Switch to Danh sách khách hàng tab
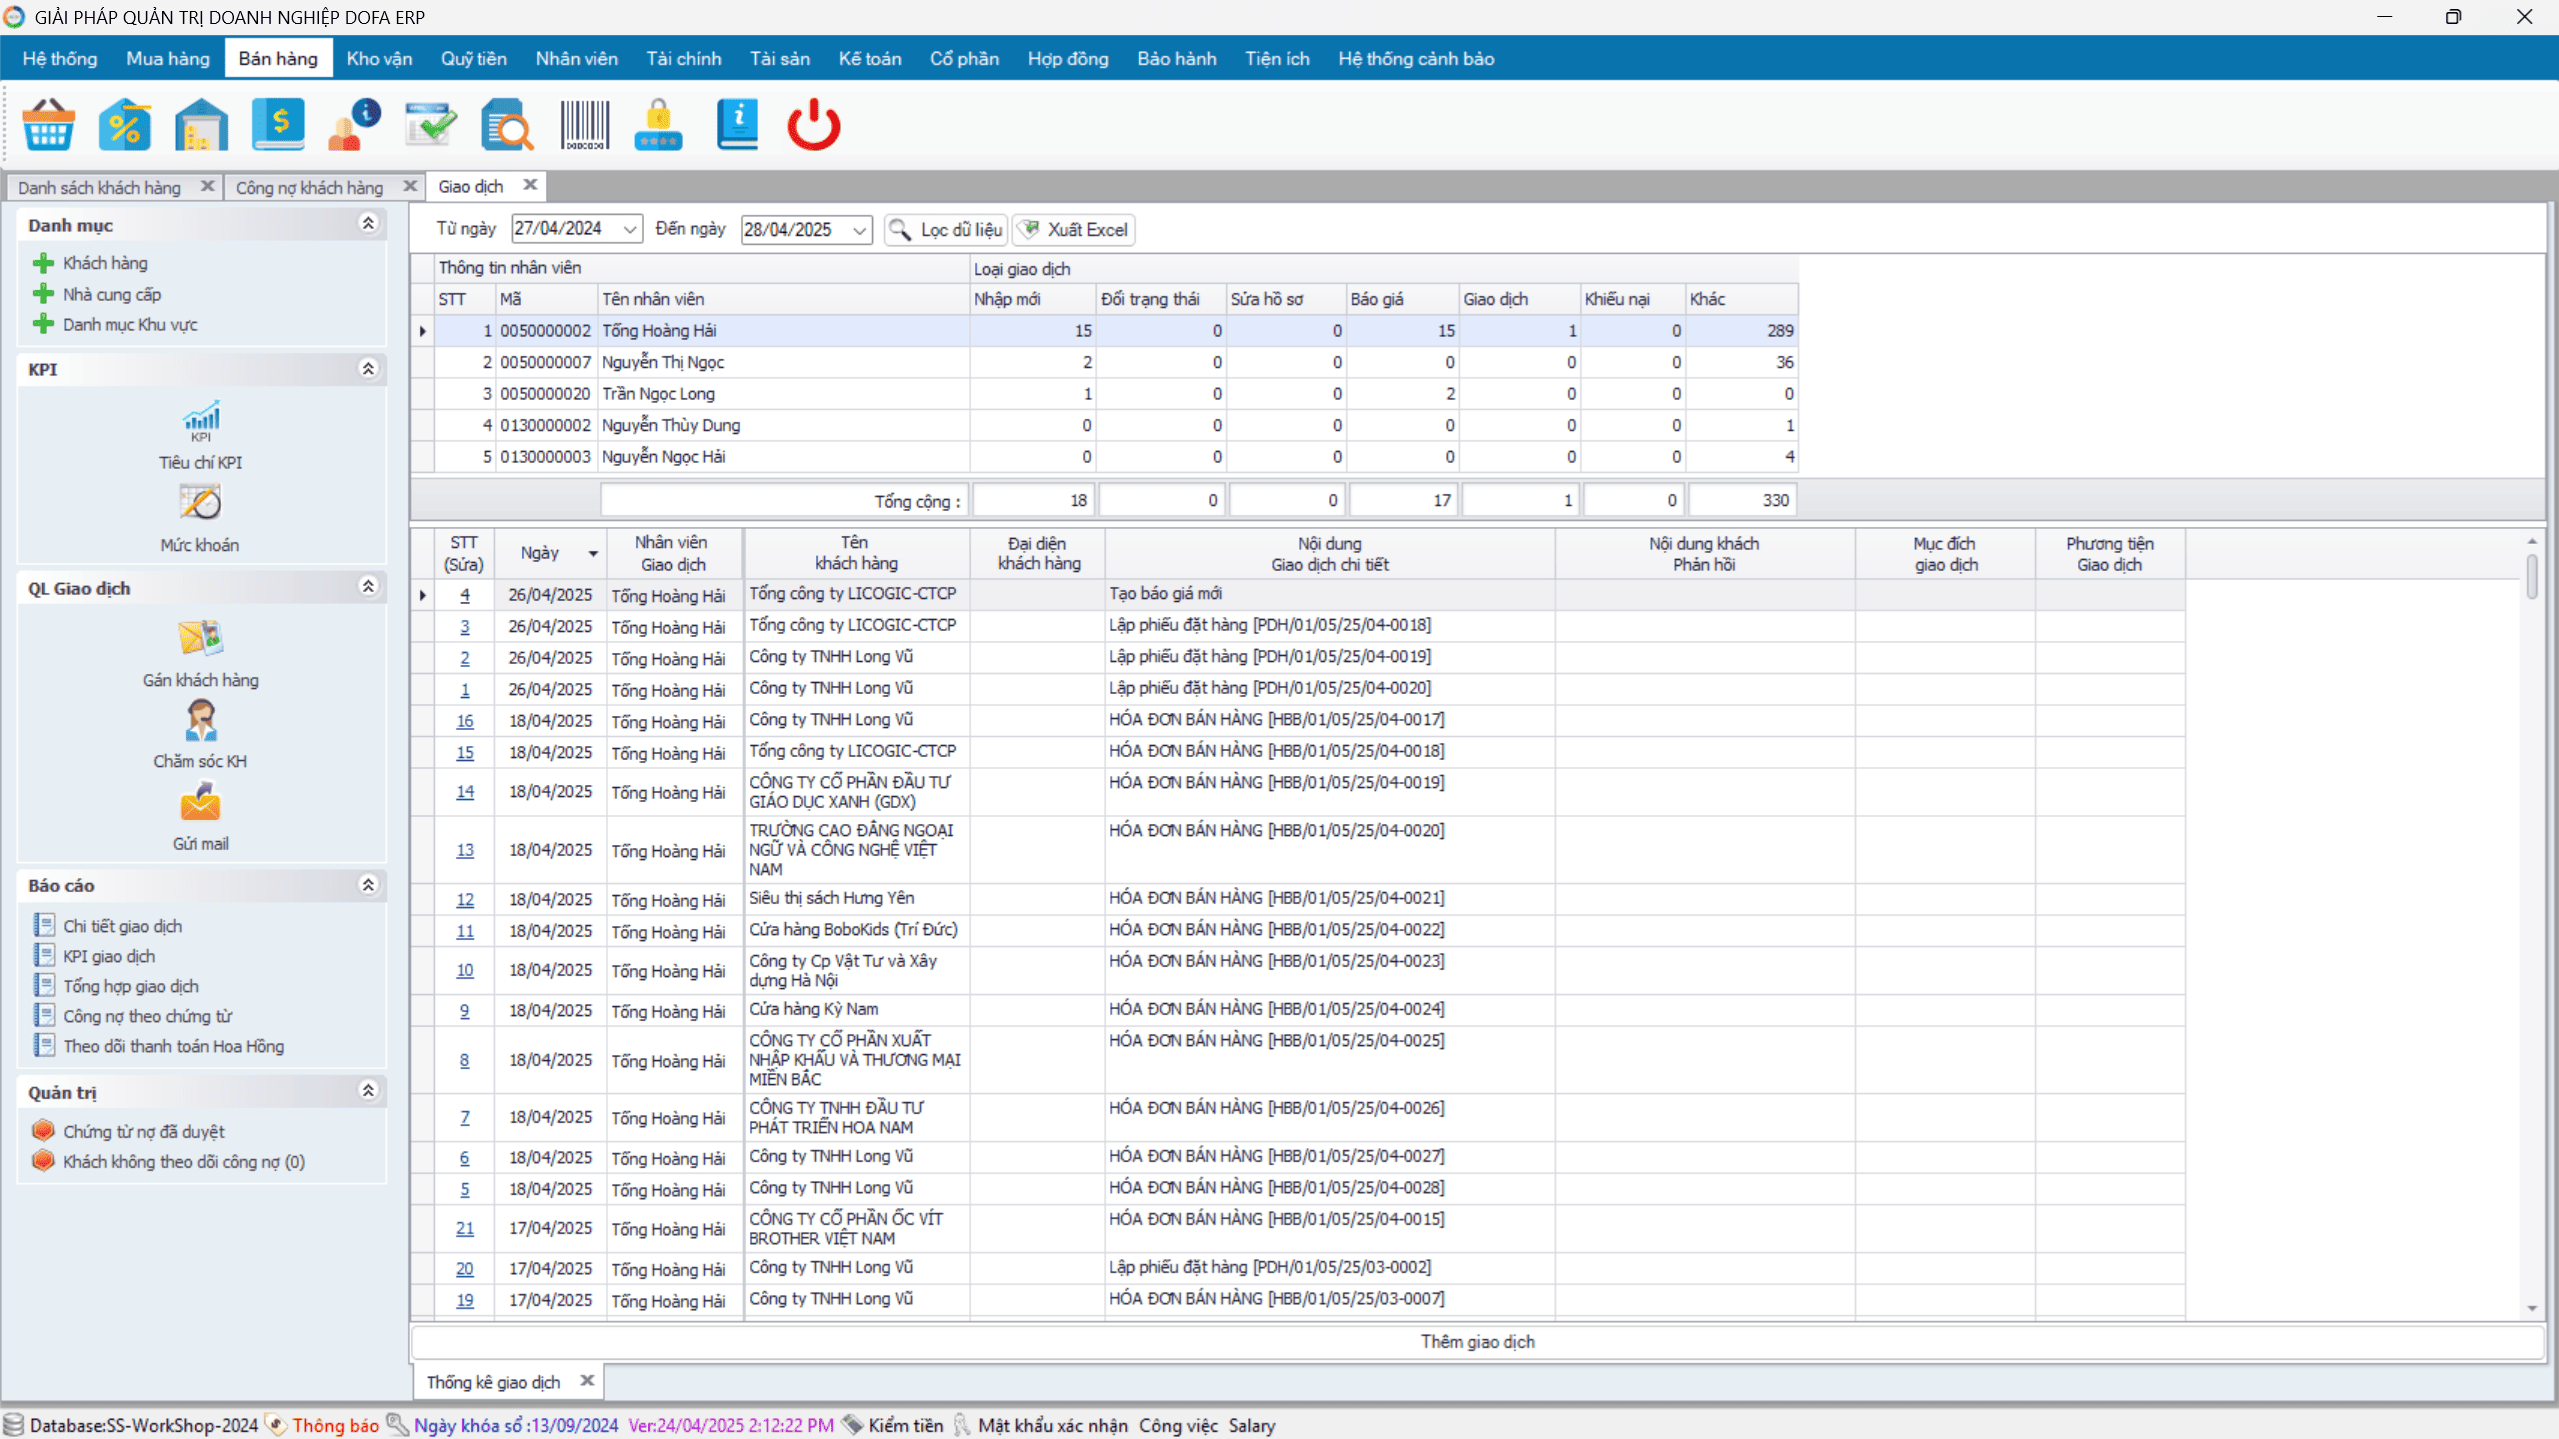The image size is (2559, 1439). click(100, 187)
